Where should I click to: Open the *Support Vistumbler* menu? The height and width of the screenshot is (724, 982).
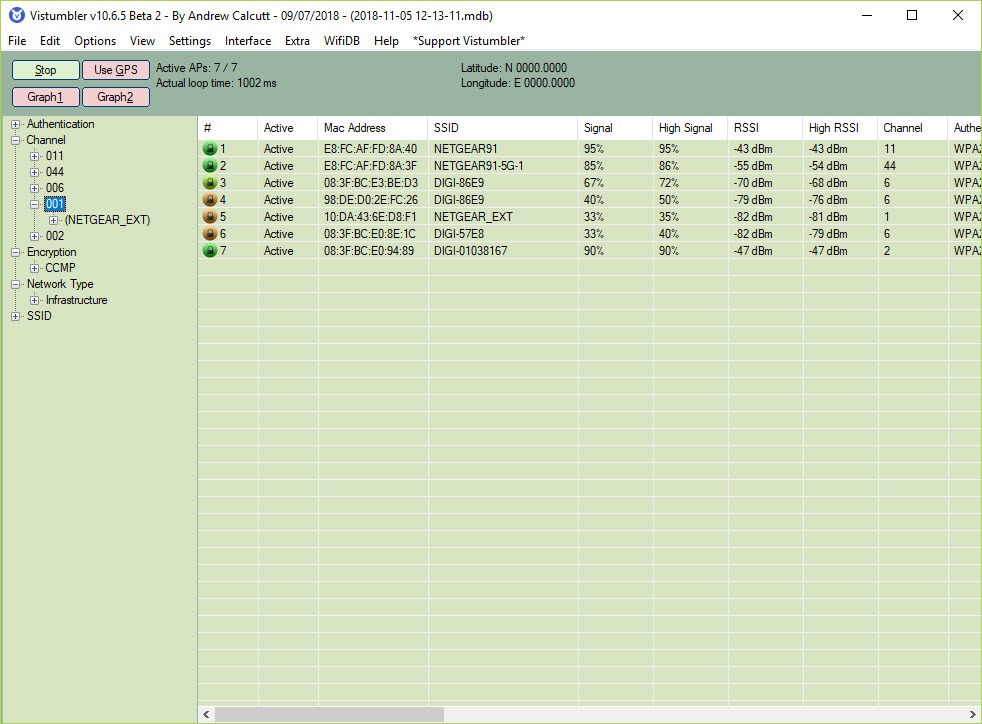(x=468, y=41)
